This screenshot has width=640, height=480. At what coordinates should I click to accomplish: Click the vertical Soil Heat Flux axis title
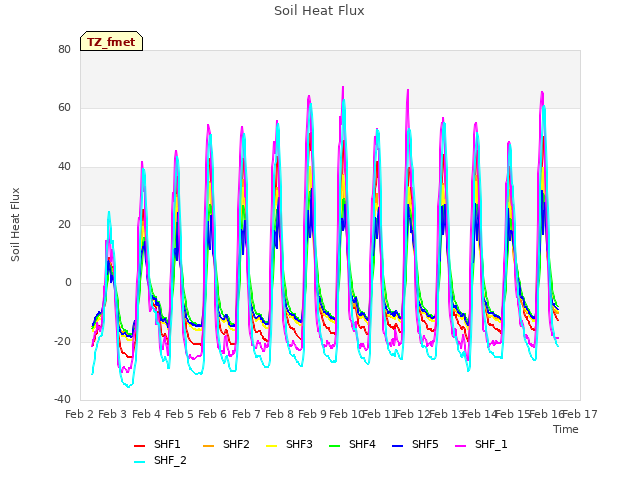[15, 224]
